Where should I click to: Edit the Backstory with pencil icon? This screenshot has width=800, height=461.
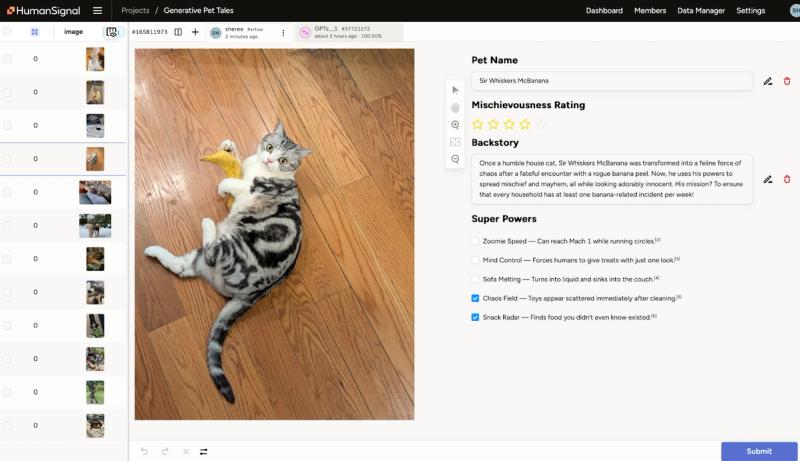(767, 179)
